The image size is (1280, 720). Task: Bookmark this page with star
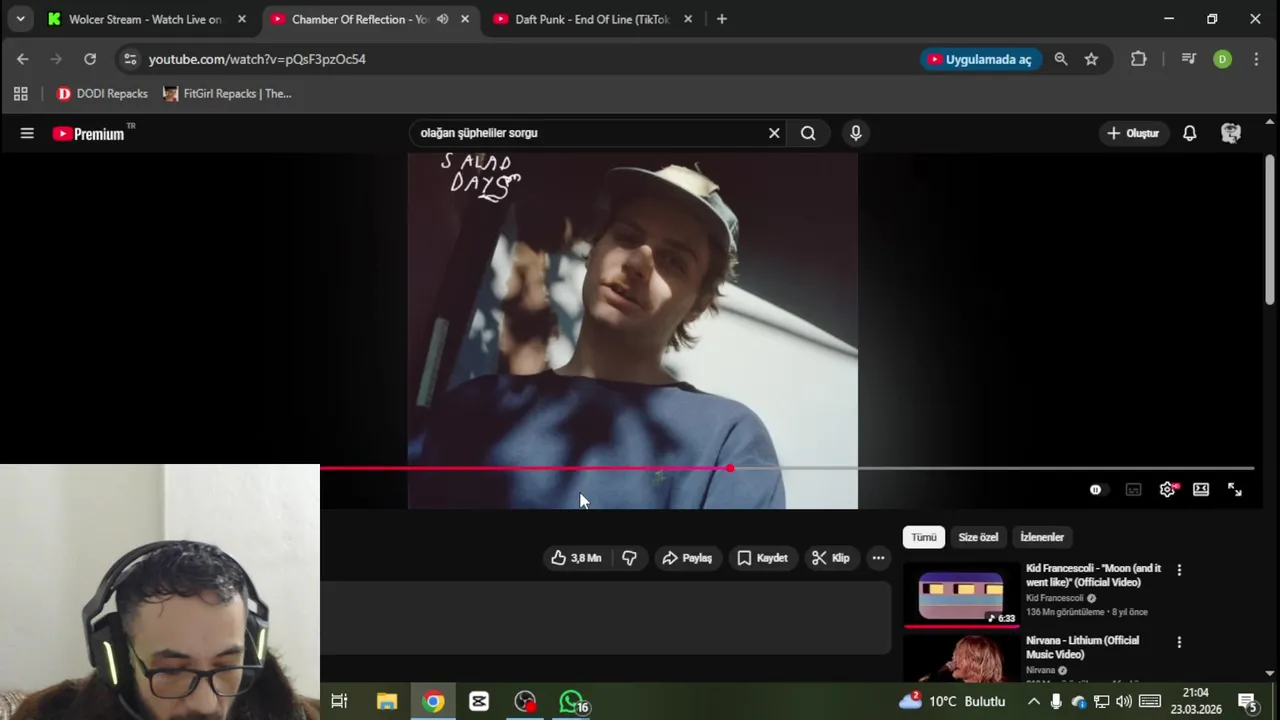[1091, 59]
